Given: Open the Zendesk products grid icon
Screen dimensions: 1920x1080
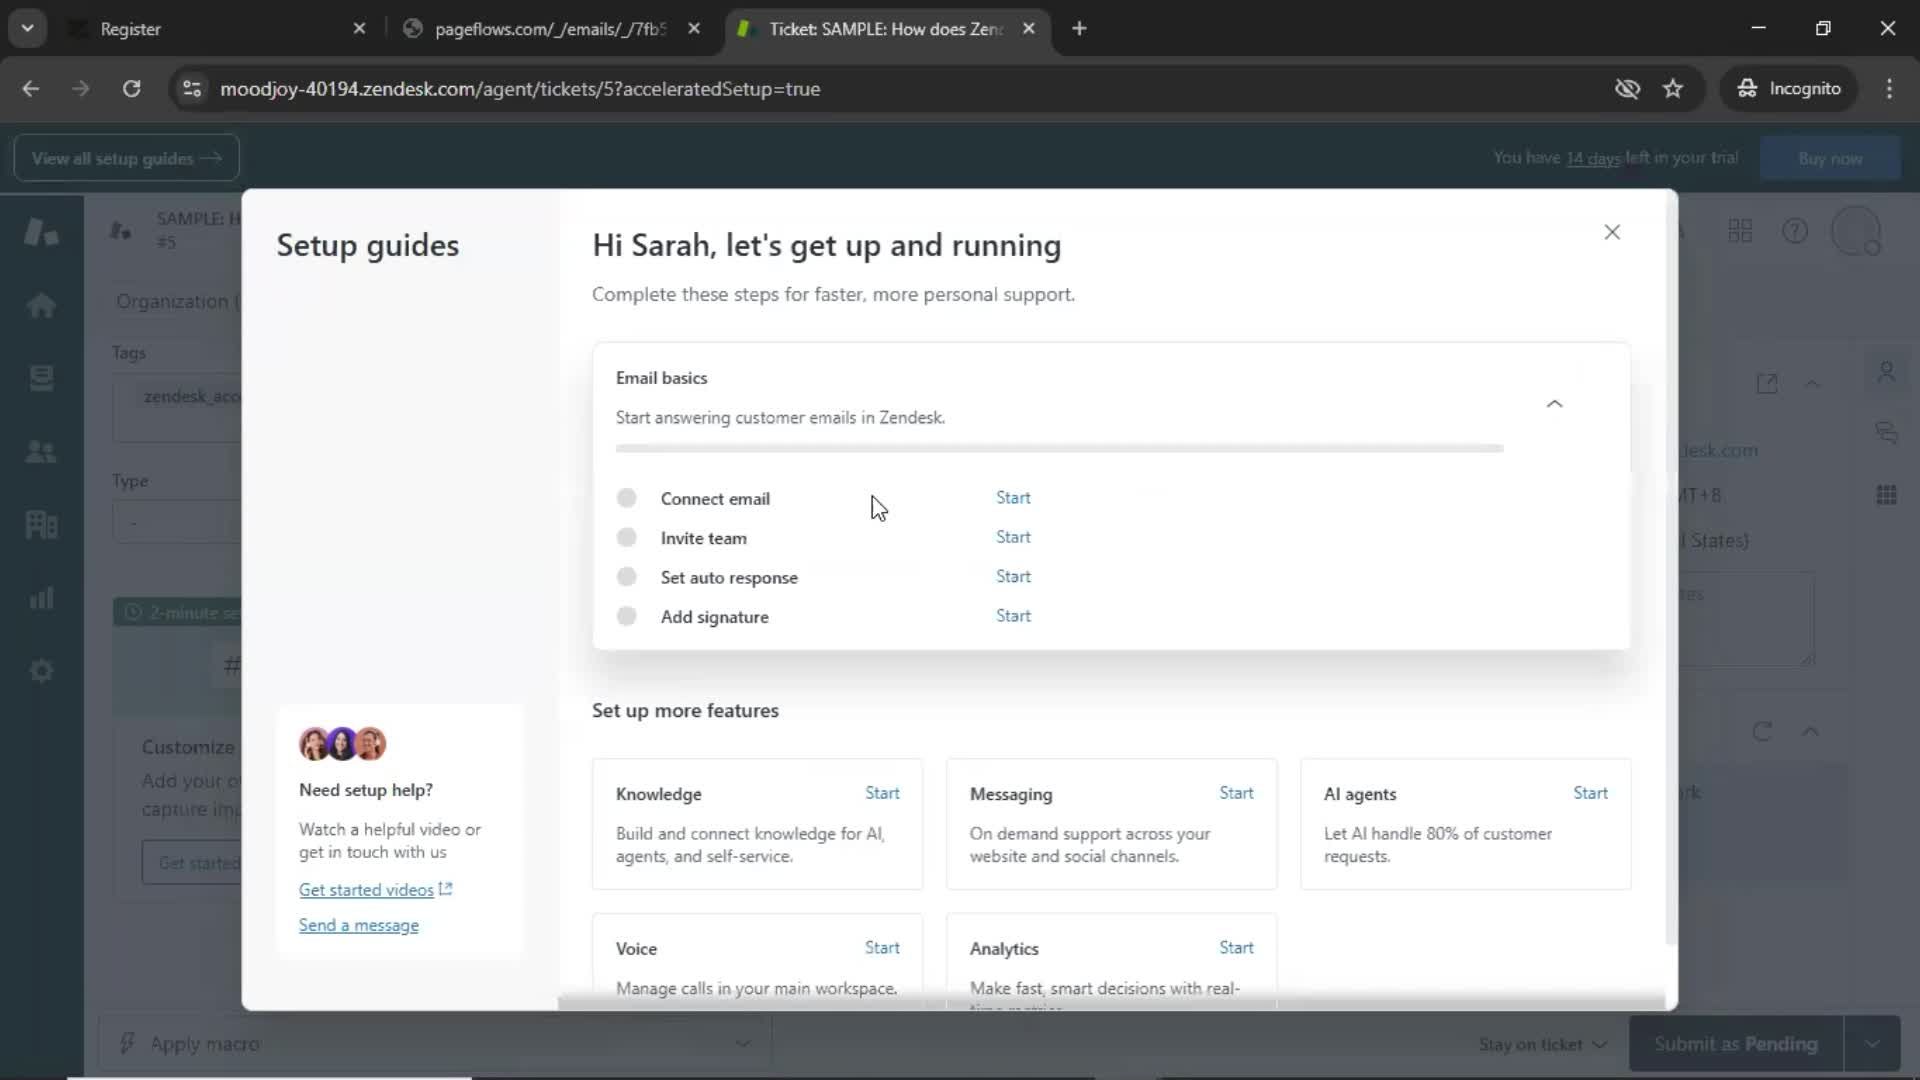Looking at the screenshot, I should [x=1740, y=231].
